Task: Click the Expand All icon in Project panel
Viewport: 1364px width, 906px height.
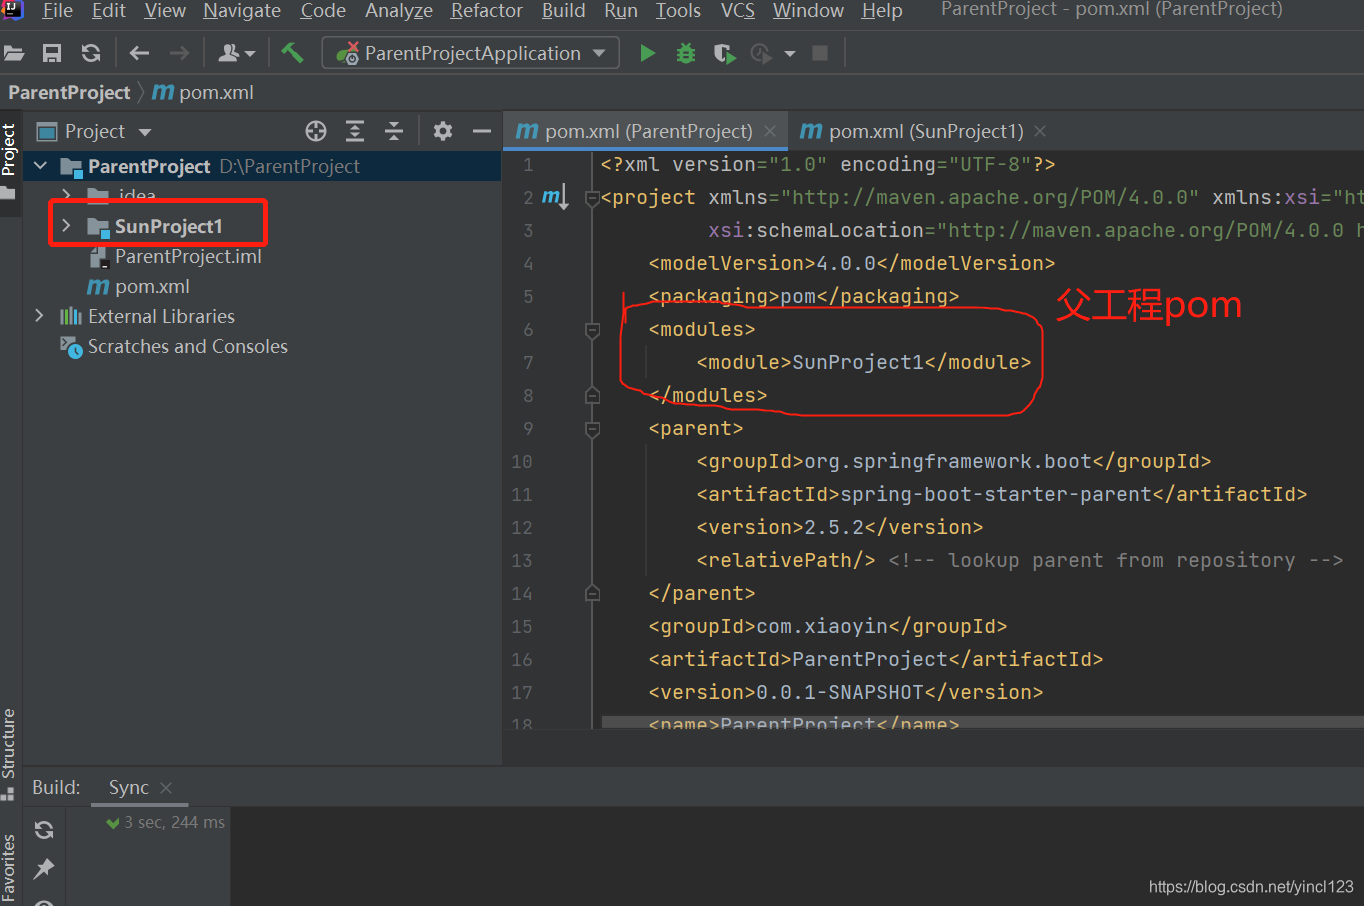Action: pos(355,131)
